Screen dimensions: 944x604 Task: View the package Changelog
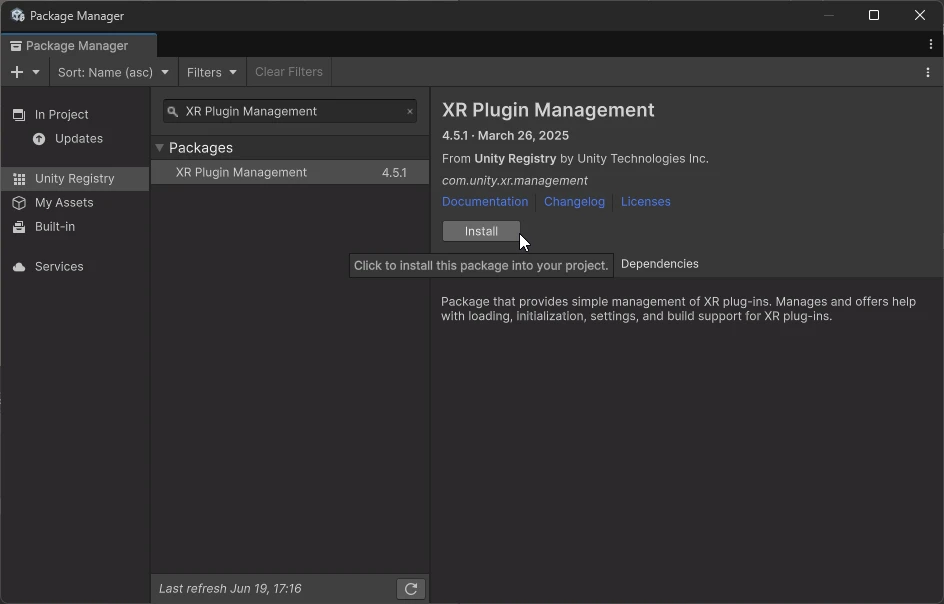click(574, 201)
